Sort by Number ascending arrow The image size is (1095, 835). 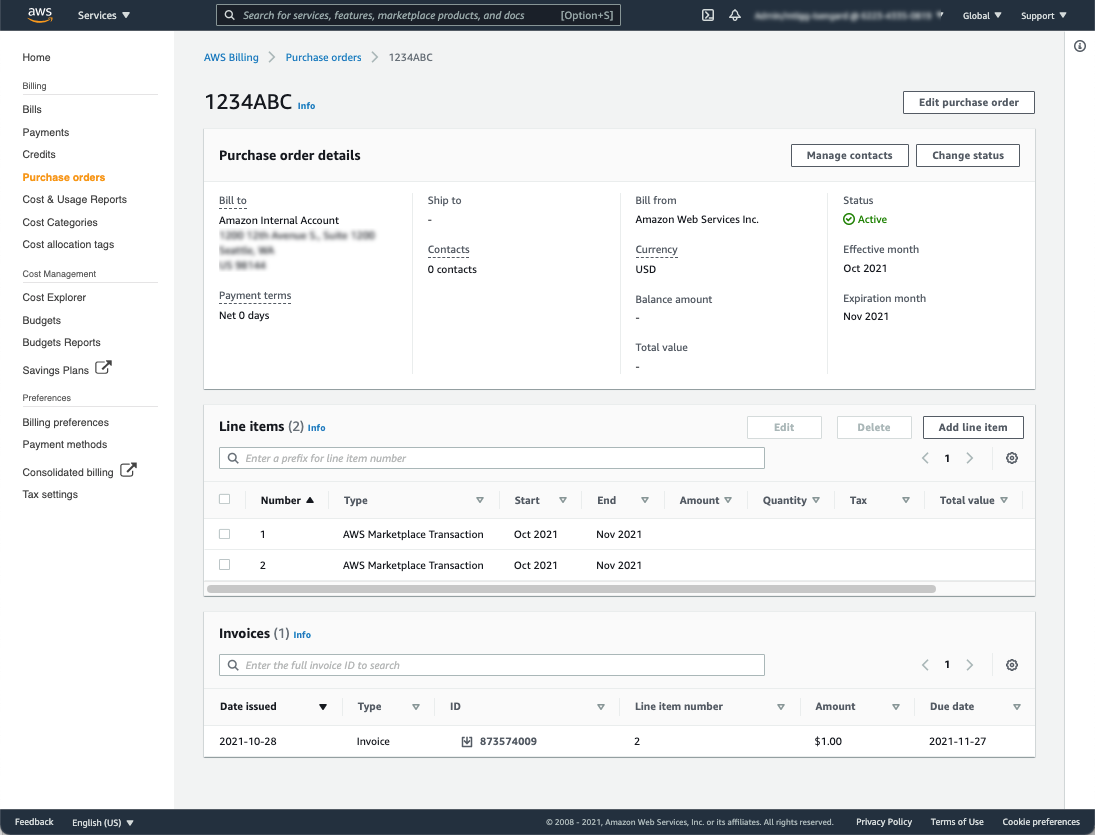pos(310,500)
